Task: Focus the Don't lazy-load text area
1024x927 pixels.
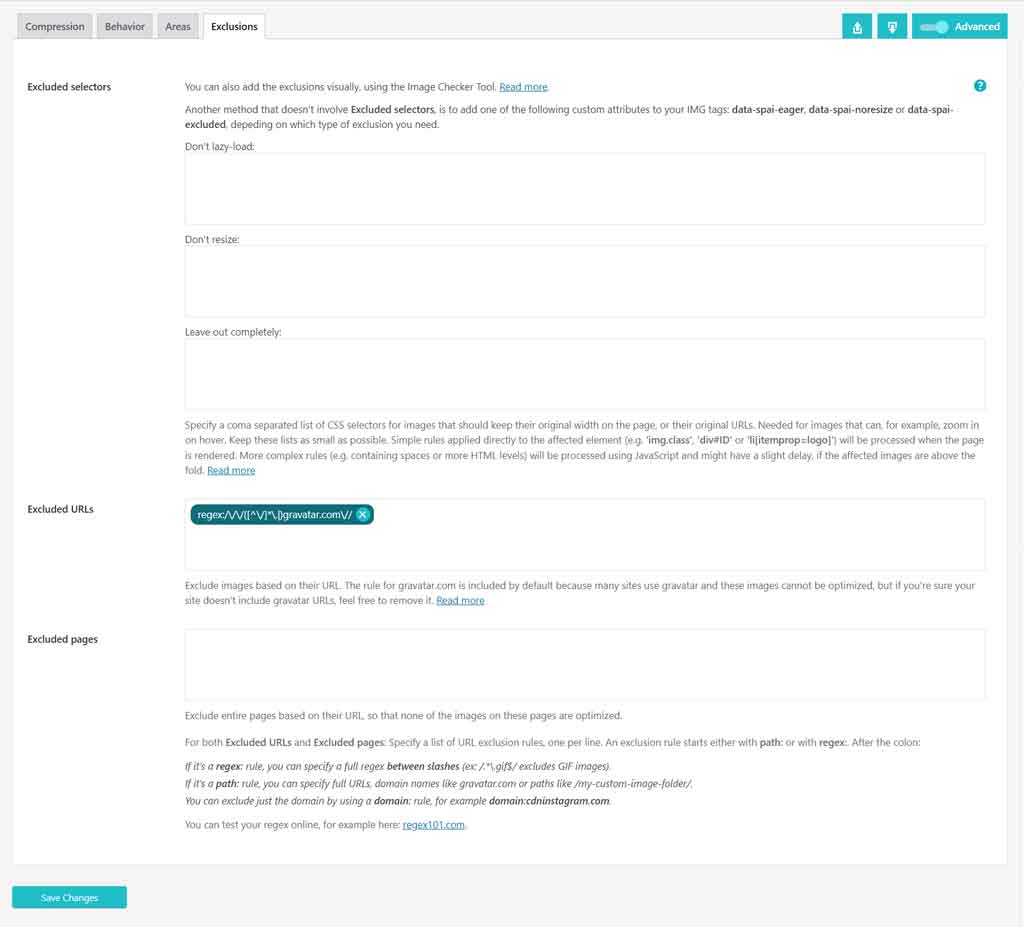Action: 584,188
